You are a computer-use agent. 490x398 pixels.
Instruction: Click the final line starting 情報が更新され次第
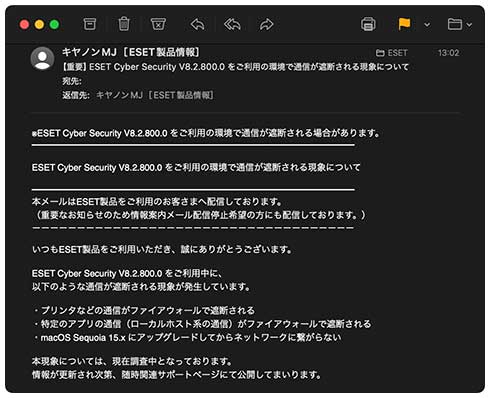(177, 375)
